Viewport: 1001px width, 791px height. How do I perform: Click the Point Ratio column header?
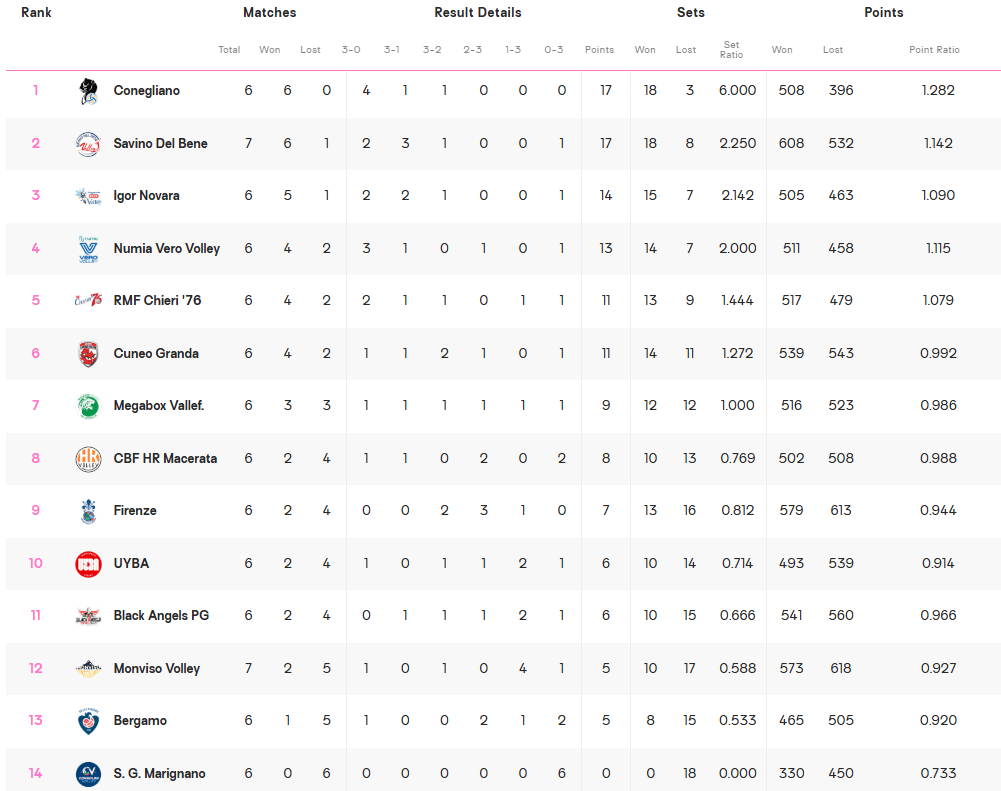point(934,50)
